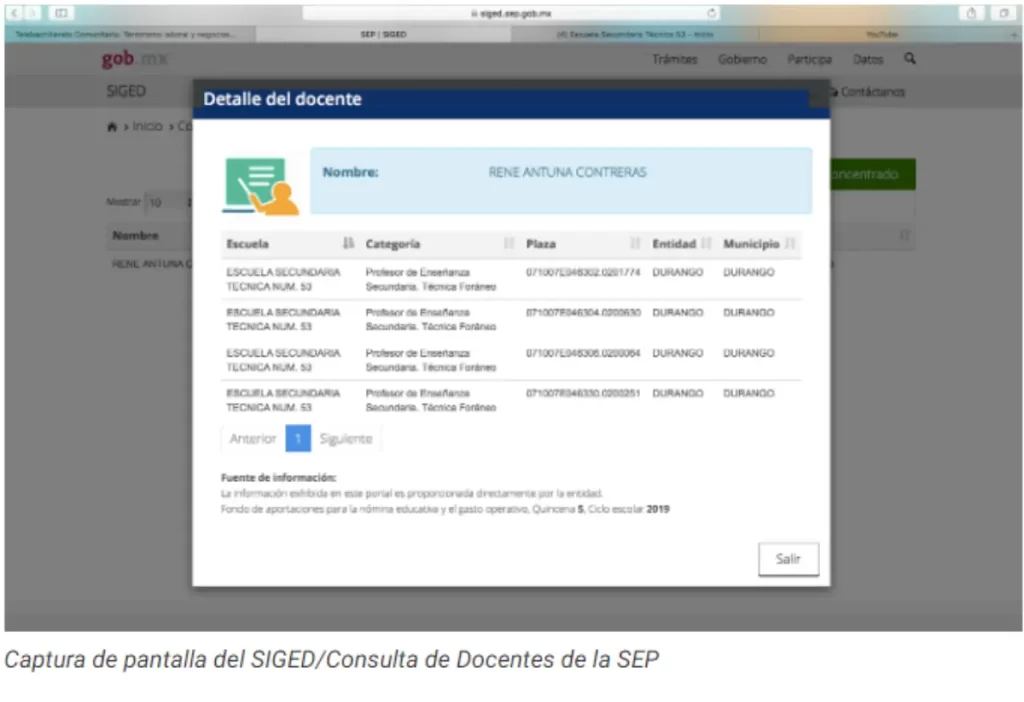Image resolution: width=1024 pixels, height=702 pixels.
Task: Click the browser tab overview icon
Action: (62, 14)
